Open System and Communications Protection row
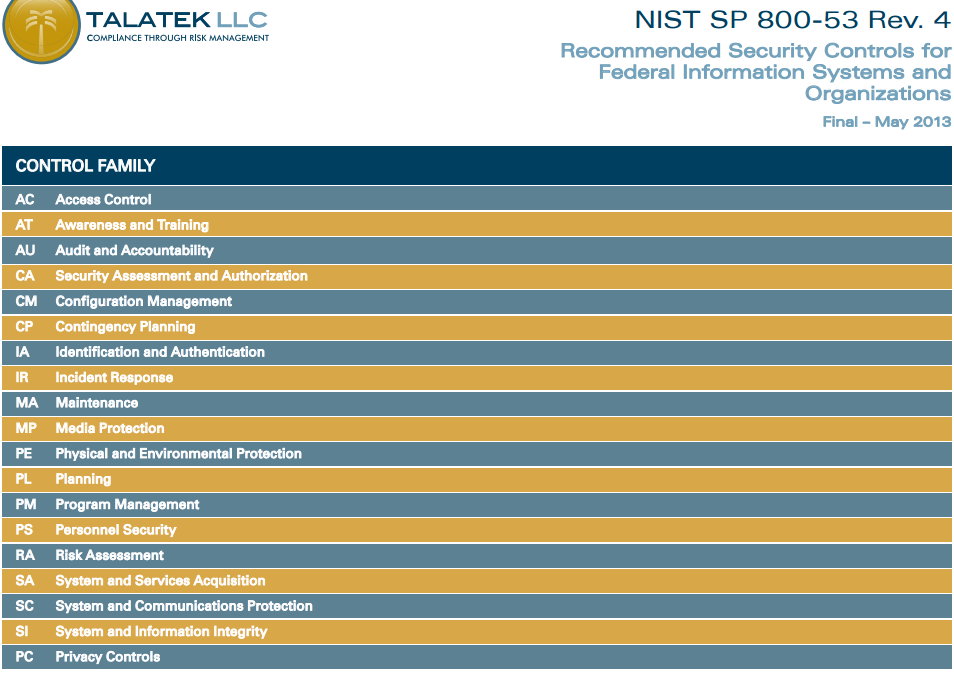 [184, 606]
